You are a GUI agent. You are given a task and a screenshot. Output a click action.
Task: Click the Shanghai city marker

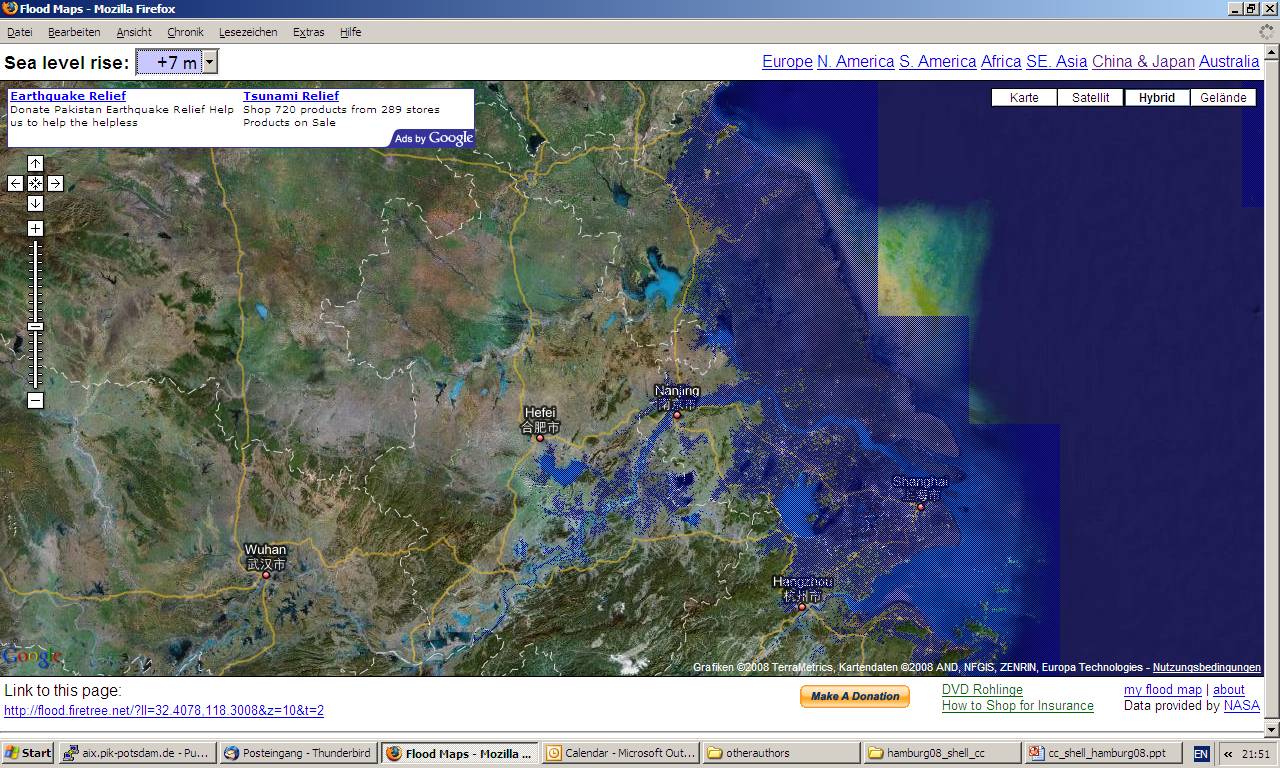(921, 507)
